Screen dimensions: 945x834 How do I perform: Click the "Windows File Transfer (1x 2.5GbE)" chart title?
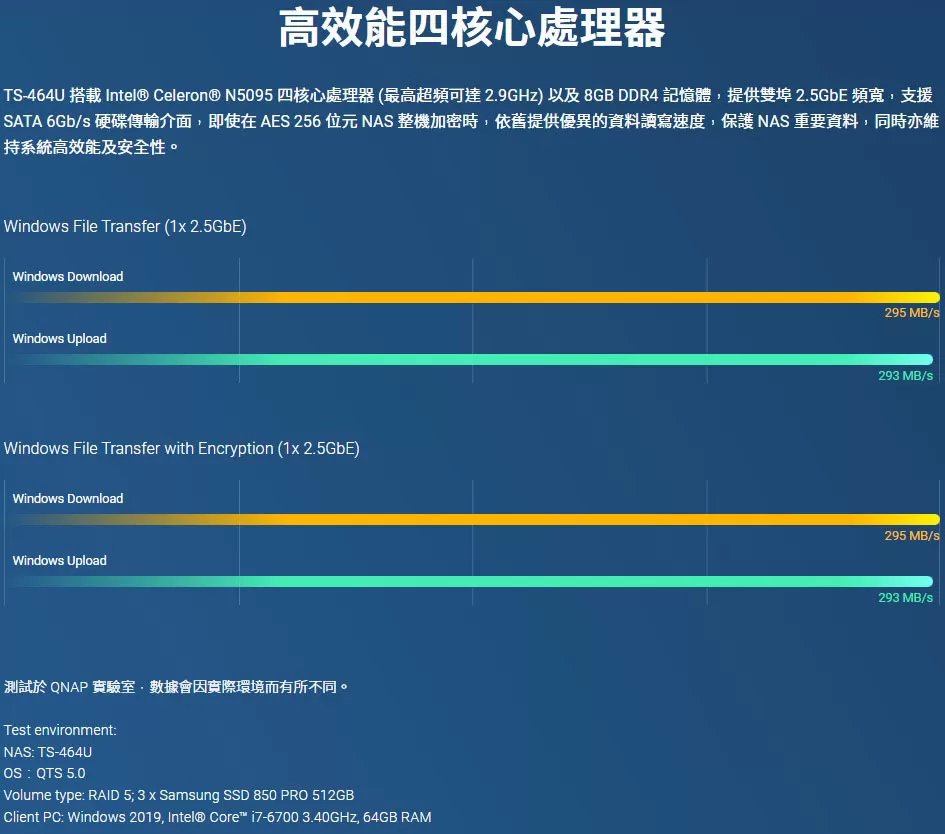(125, 227)
